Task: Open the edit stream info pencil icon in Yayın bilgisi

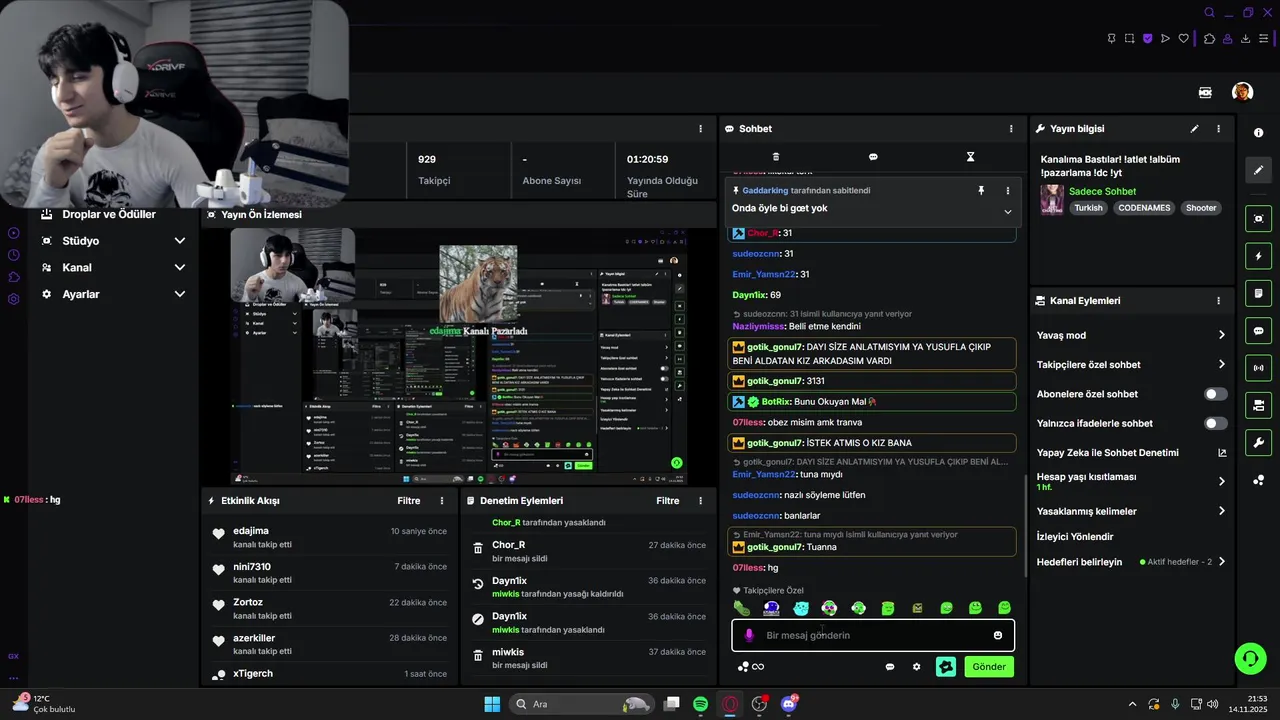Action: (1194, 129)
